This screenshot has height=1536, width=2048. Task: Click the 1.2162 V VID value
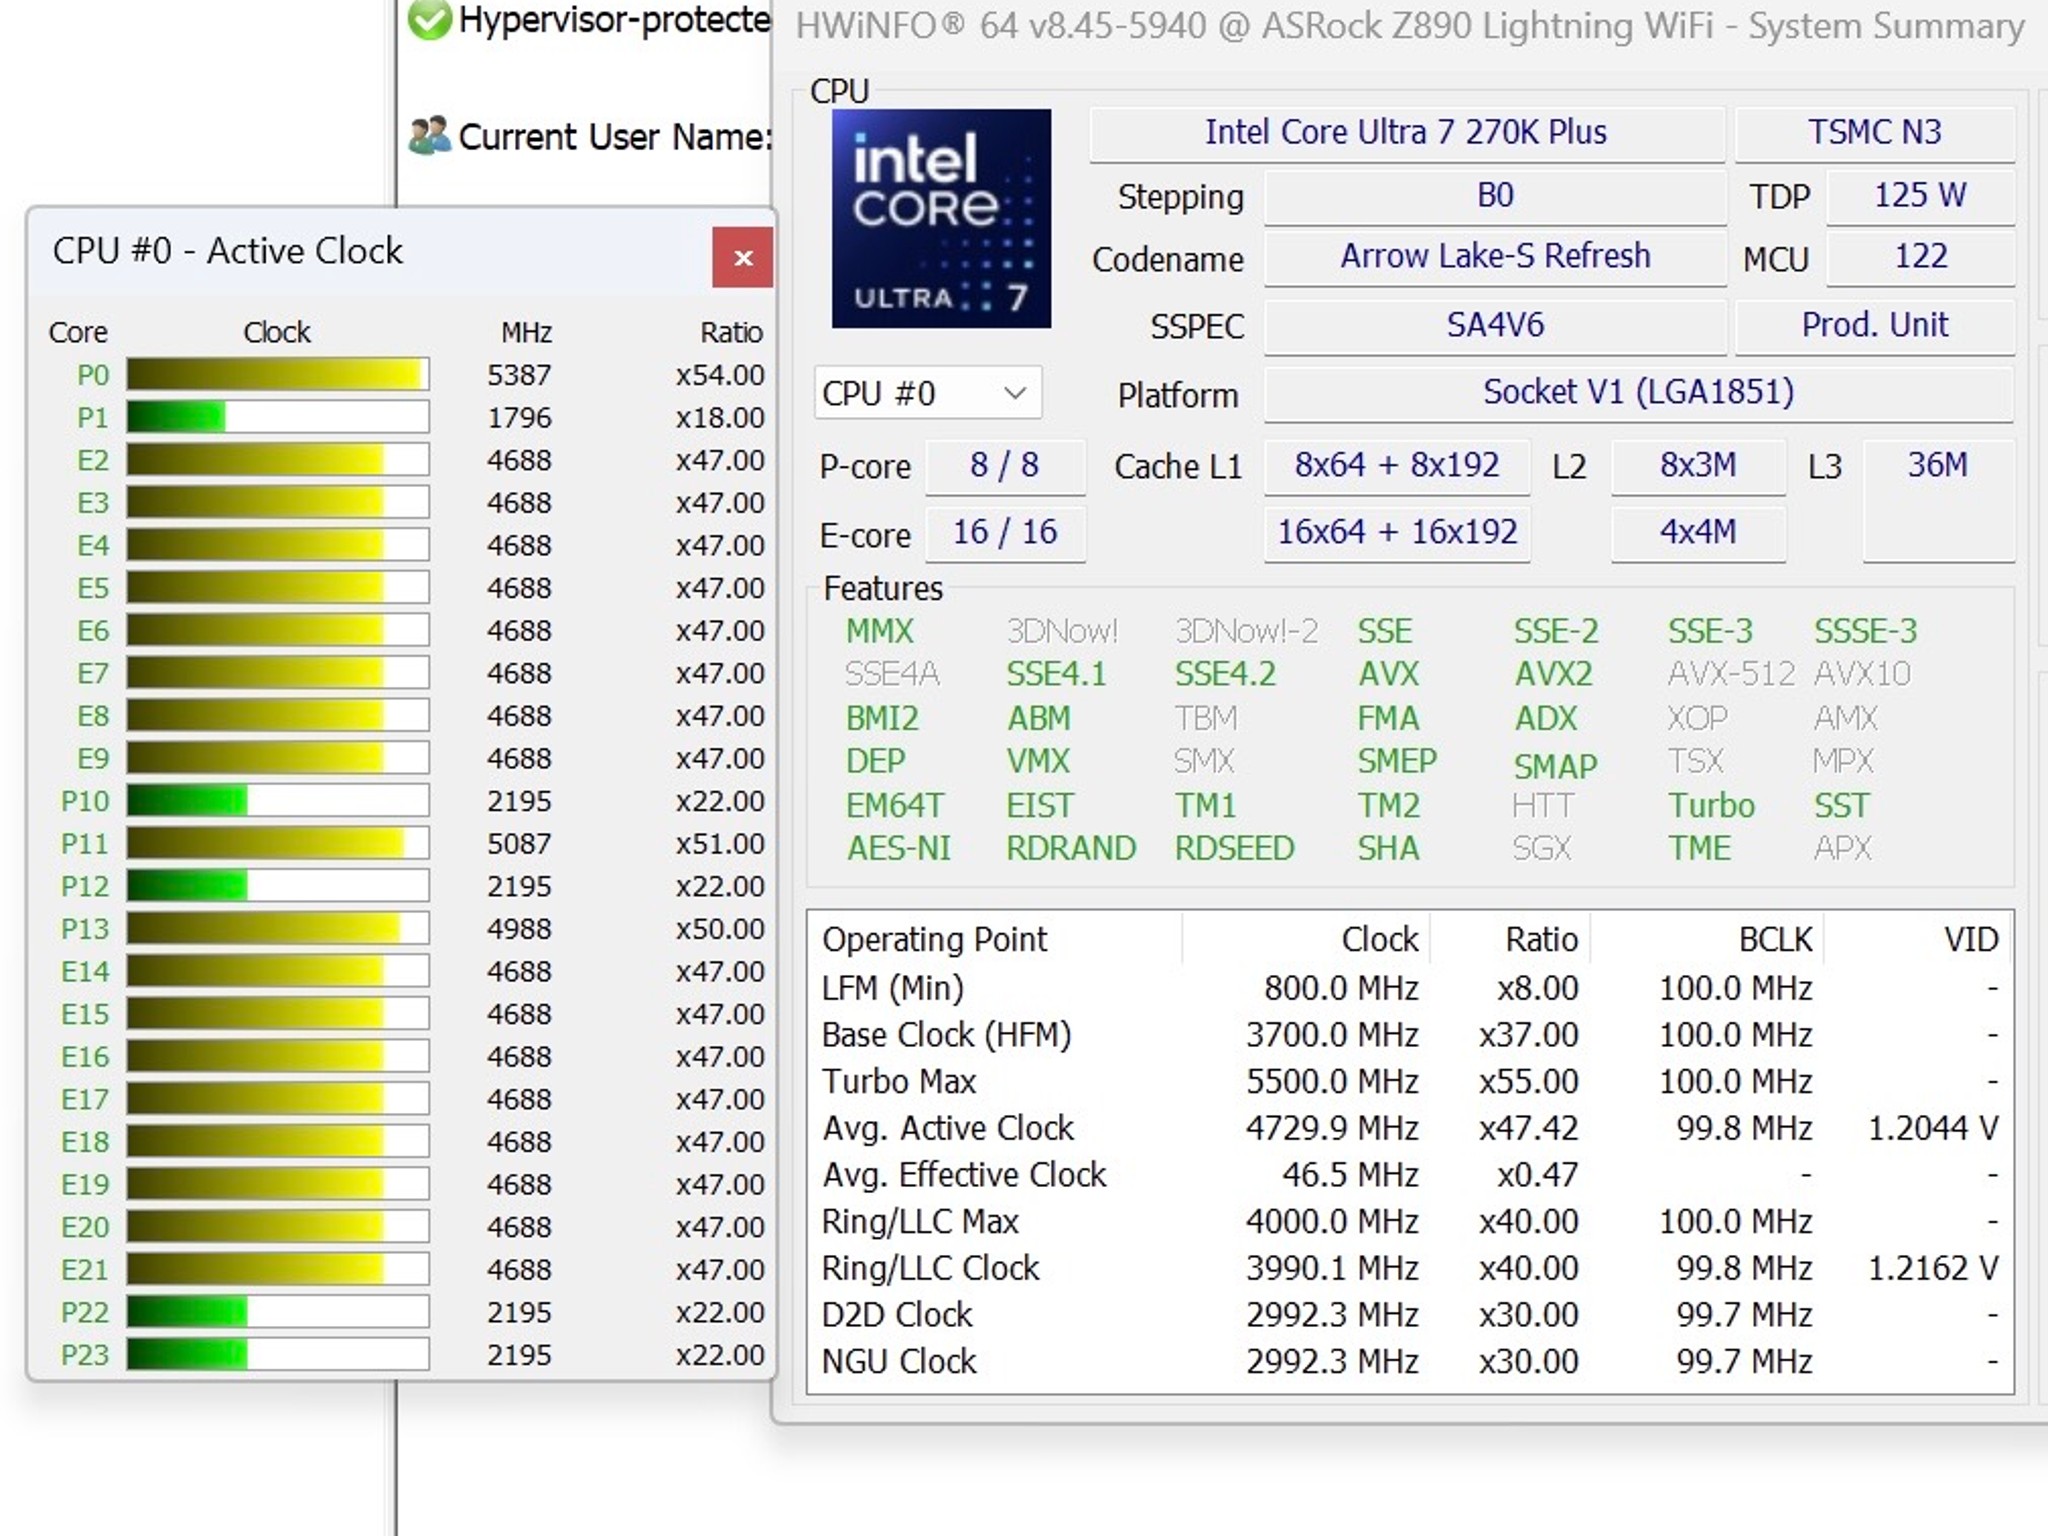(1933, 1268)
